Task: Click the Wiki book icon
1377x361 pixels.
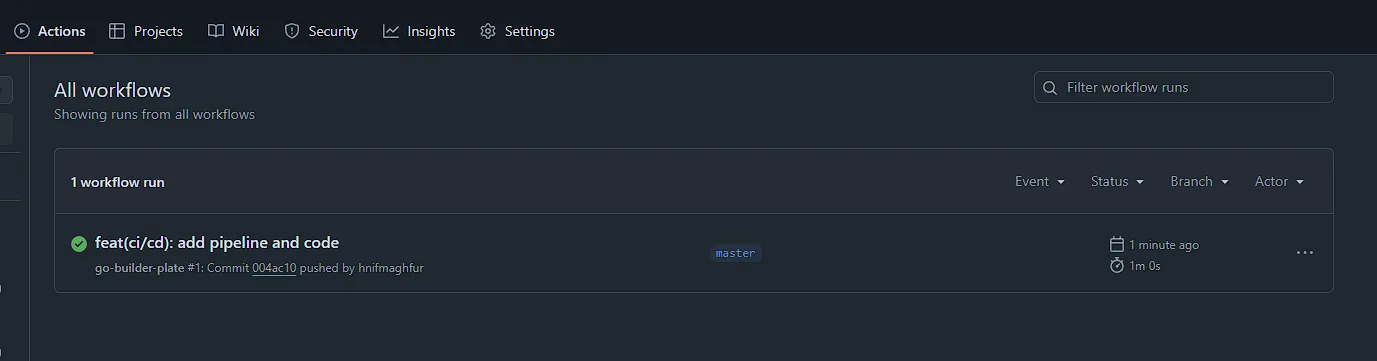Action: pyautogui.click(x=216, y=31)
